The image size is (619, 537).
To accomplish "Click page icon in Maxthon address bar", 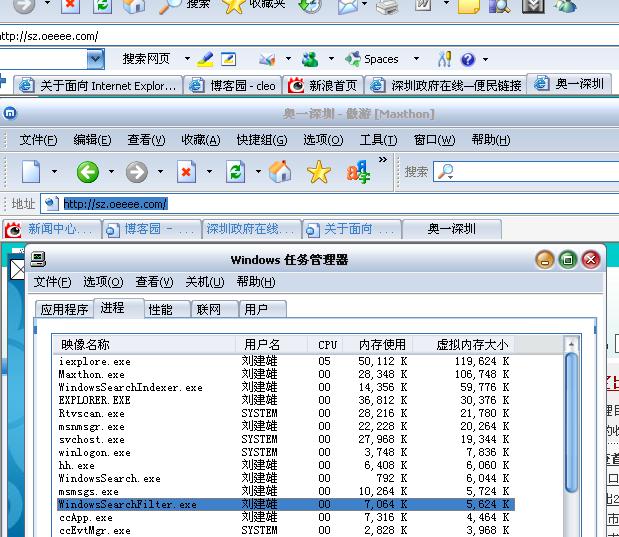I will [51, 204].
